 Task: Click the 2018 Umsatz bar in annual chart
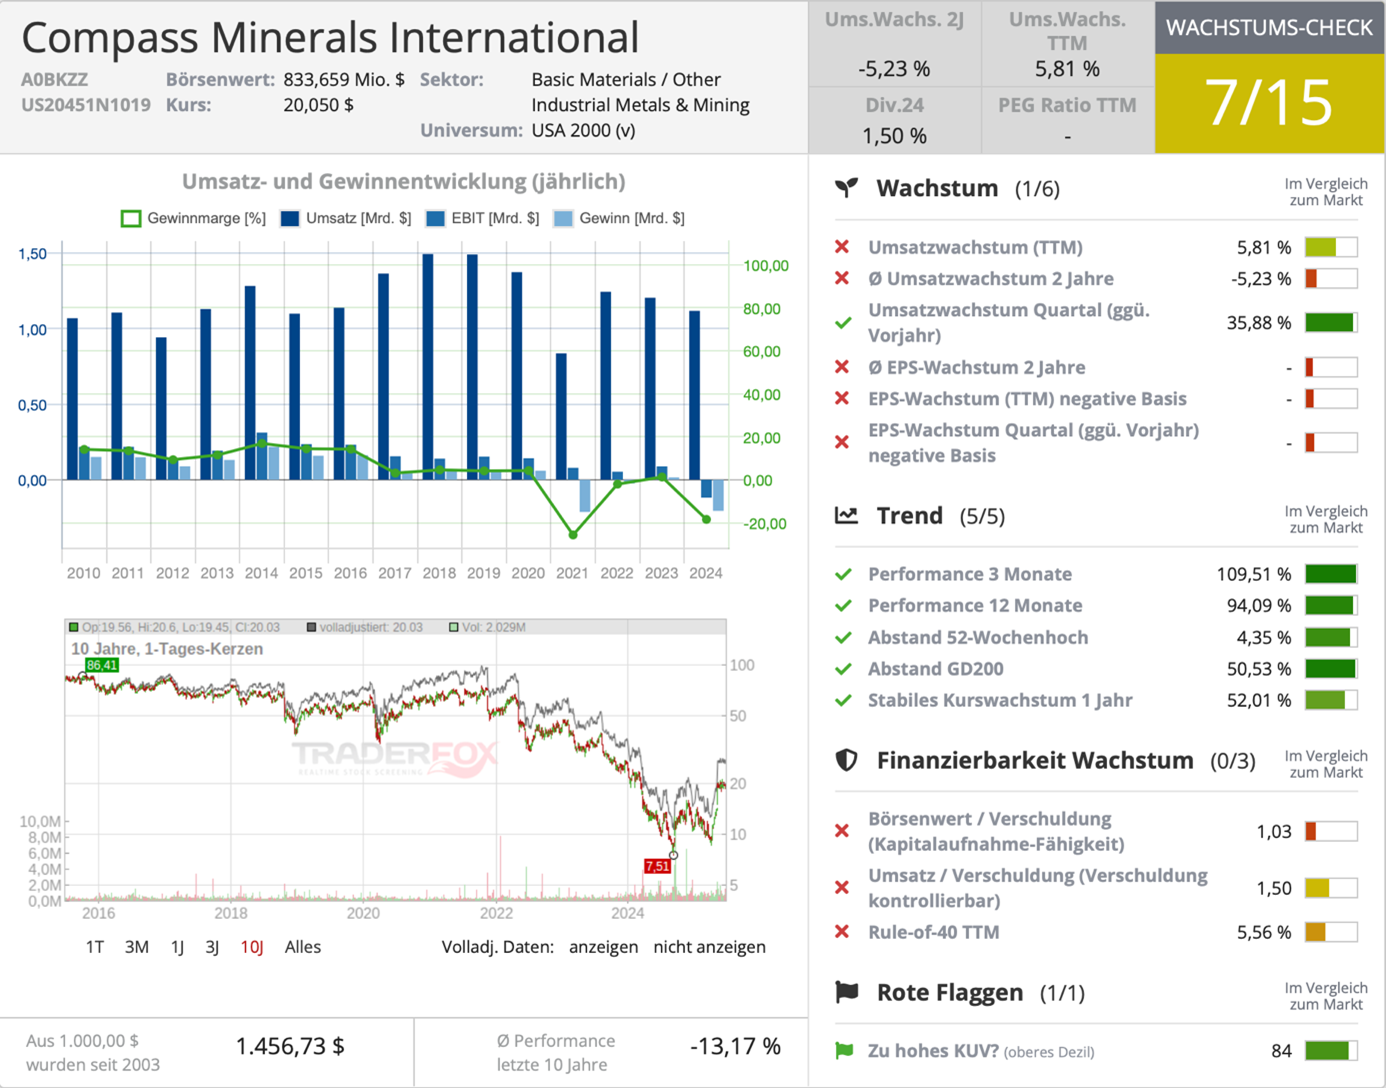click(428, 367)
